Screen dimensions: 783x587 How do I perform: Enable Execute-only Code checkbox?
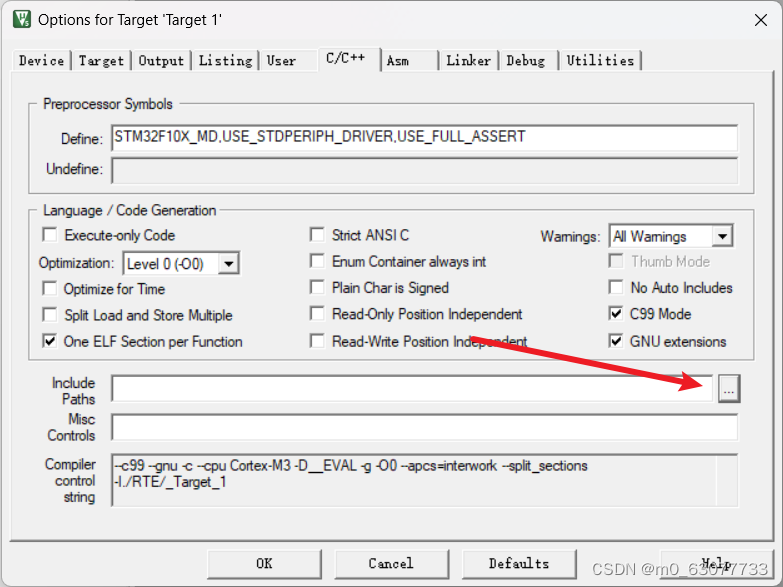click(x=49, y=235)
